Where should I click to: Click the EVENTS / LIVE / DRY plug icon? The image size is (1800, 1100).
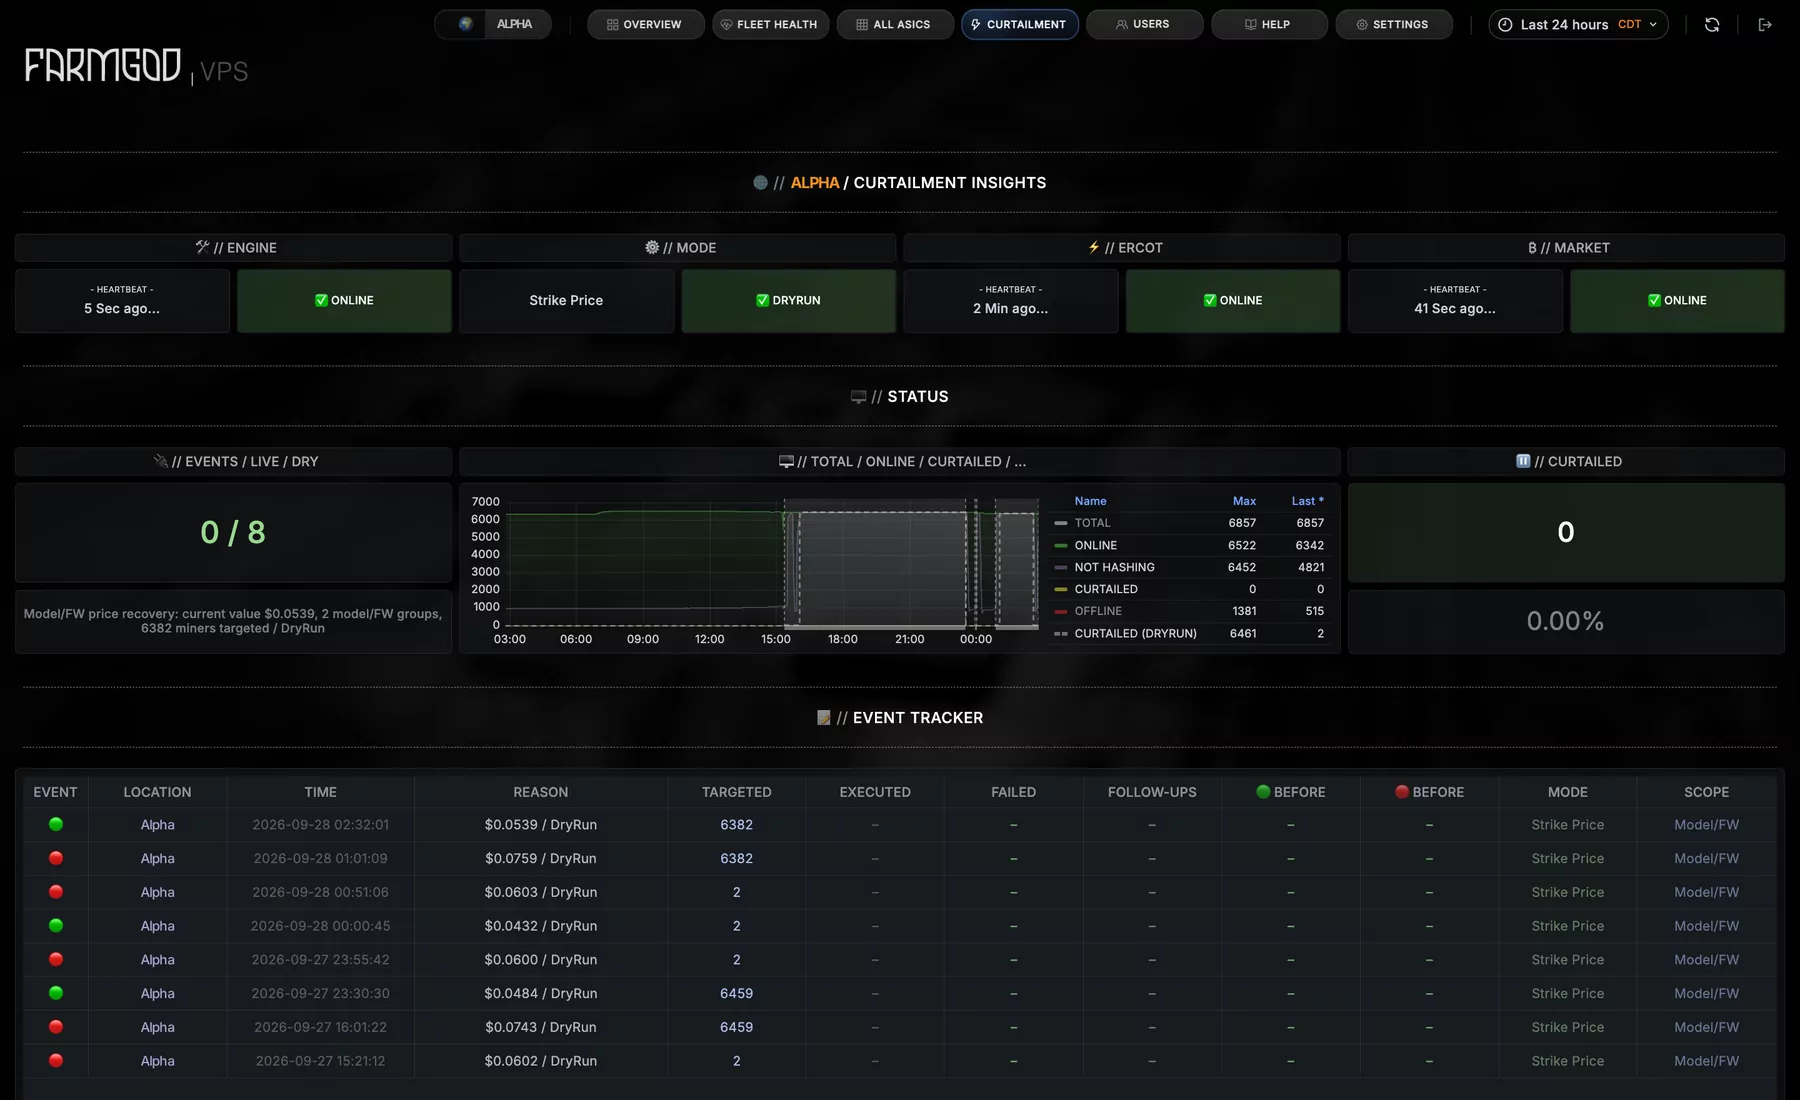pyautogui.click(x=160, y=461)
